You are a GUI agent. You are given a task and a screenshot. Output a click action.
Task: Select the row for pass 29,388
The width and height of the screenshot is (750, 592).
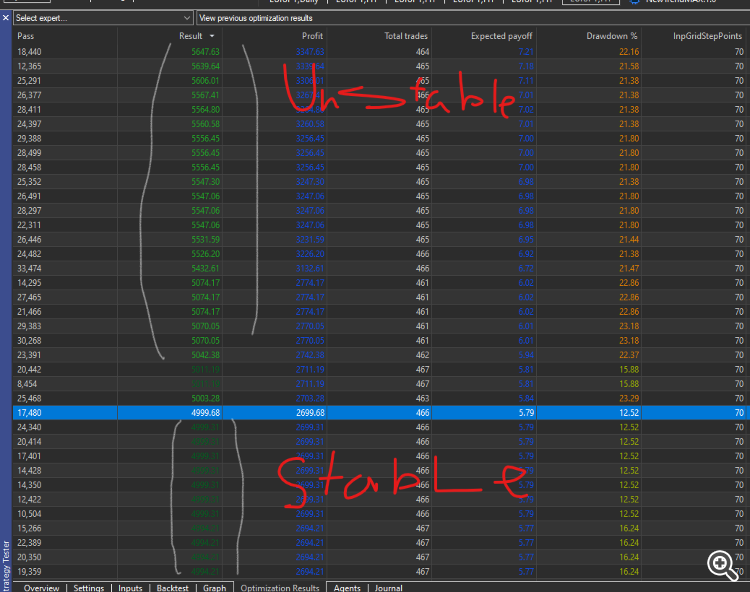381,138
